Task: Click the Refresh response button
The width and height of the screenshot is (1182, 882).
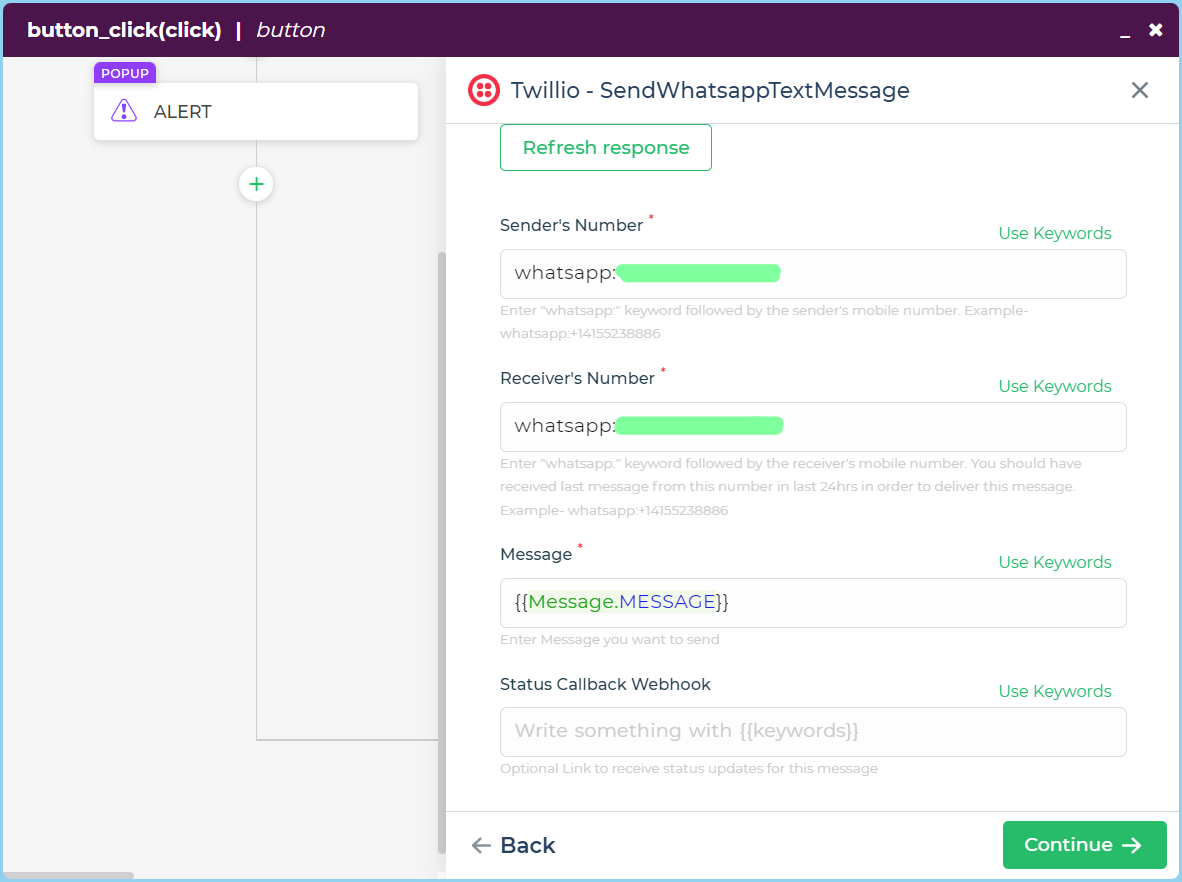Action: (x=605, y=148)
